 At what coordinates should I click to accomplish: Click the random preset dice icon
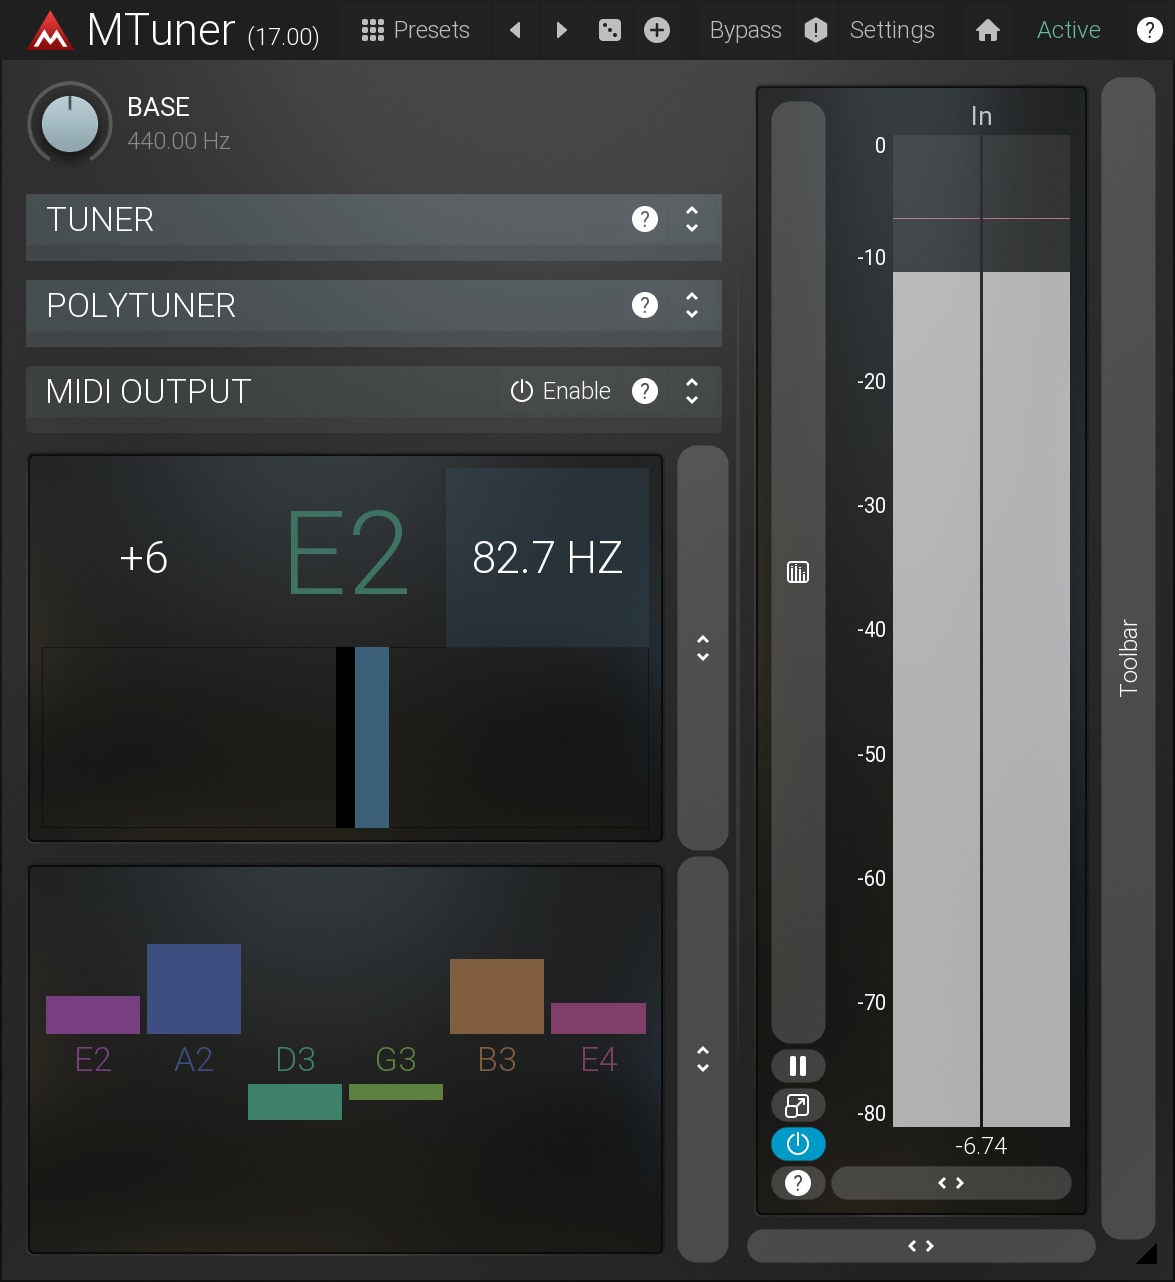[x=609, y=31]
